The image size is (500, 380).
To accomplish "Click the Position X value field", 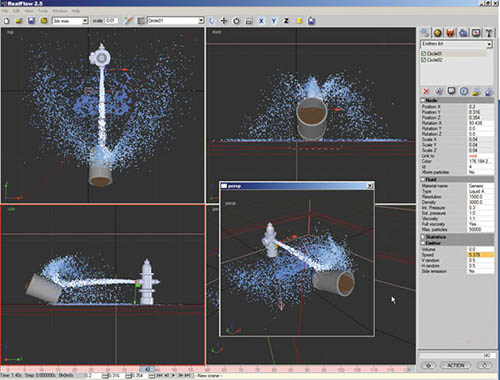I will [480, 107].
